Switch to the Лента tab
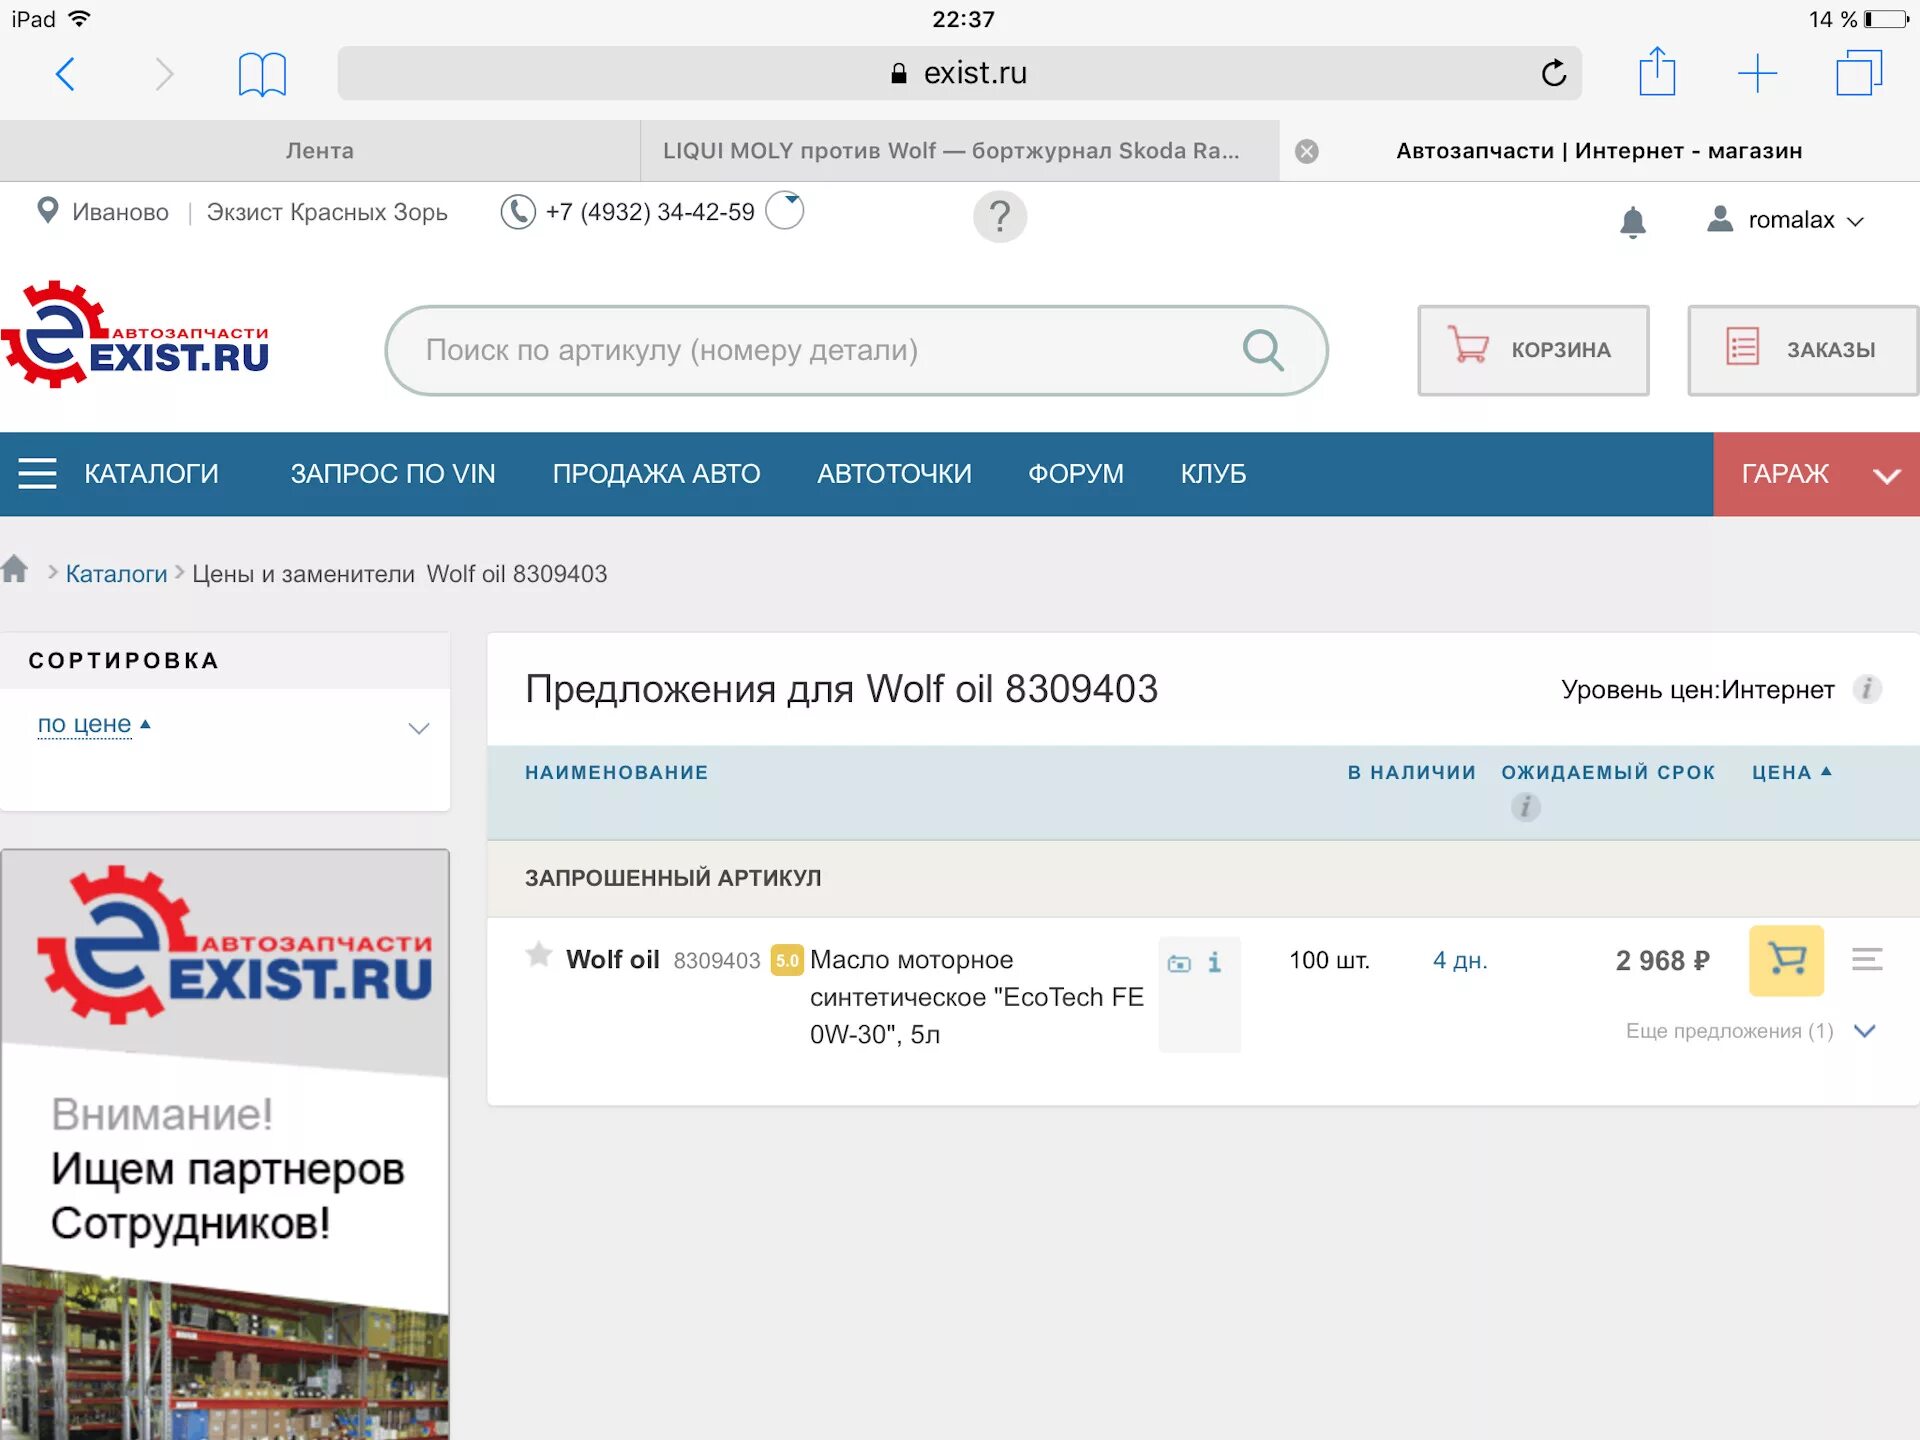The height and width of the screenshot is (1440, 1920). click(x=320, y=151)
